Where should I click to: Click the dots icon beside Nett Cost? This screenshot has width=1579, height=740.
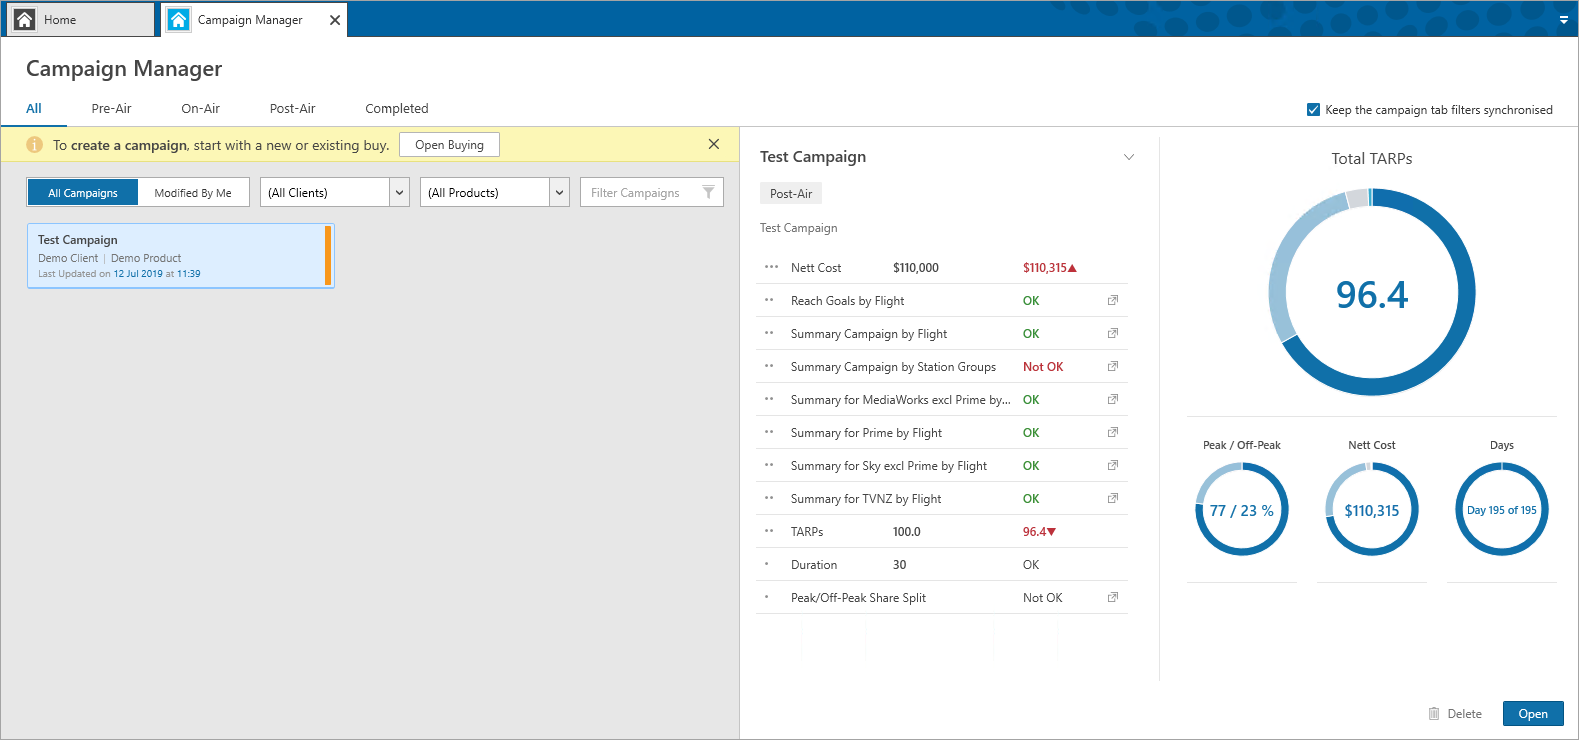click(771, 267)
